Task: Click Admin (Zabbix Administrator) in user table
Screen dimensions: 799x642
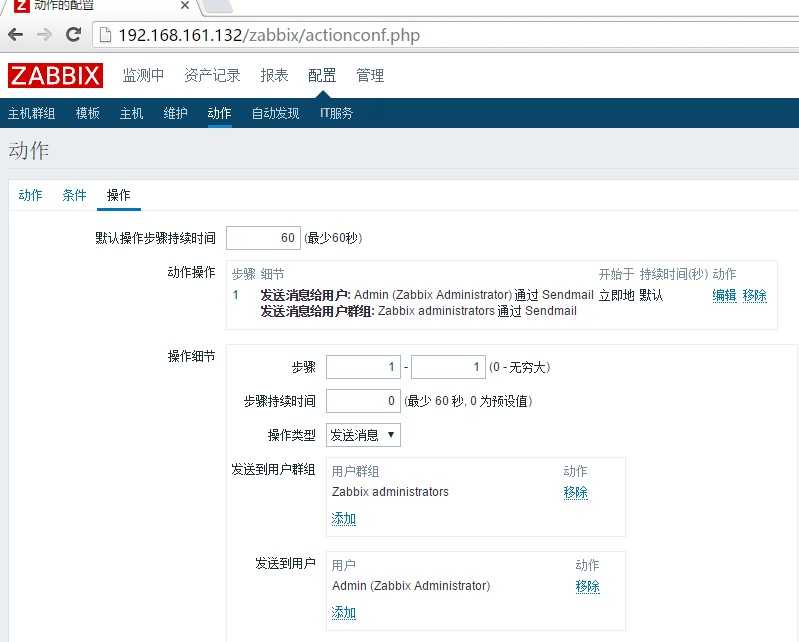Action: [411, 585]
